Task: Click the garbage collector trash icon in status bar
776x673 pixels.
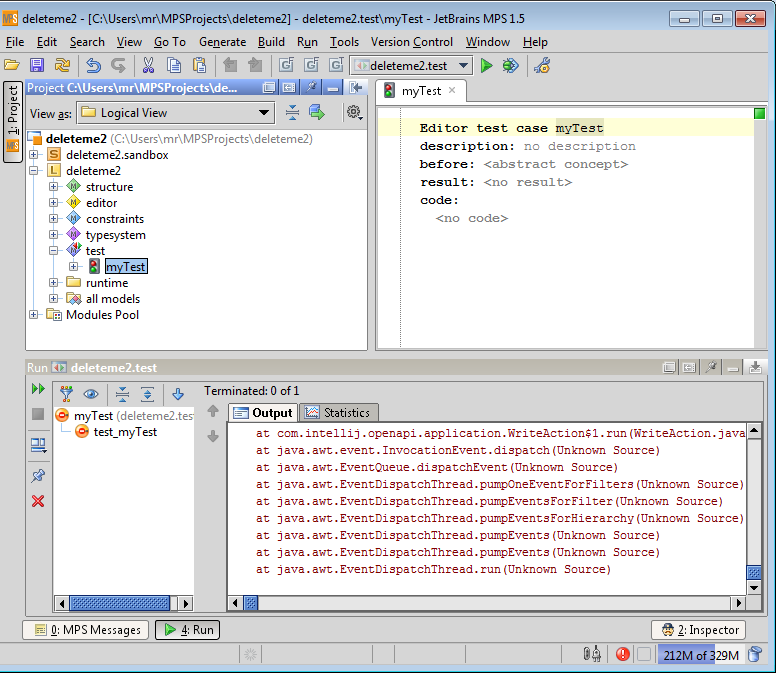Action: (x=755, y=655)
